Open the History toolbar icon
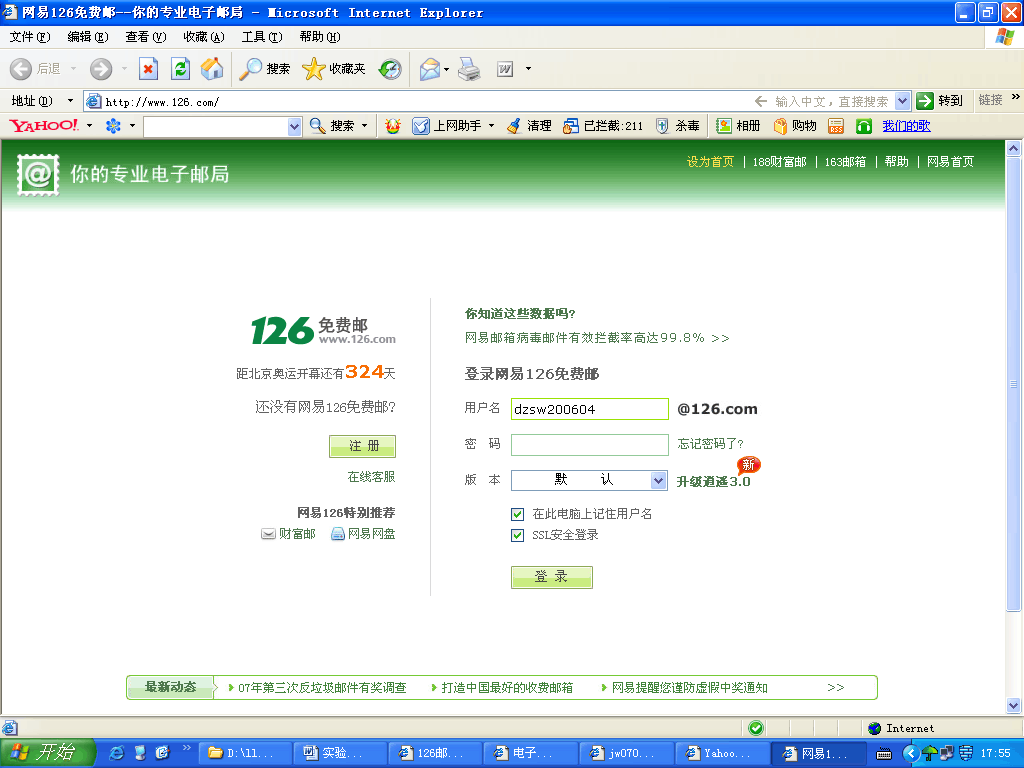The image size is (1024, 768). click(390, 69)
